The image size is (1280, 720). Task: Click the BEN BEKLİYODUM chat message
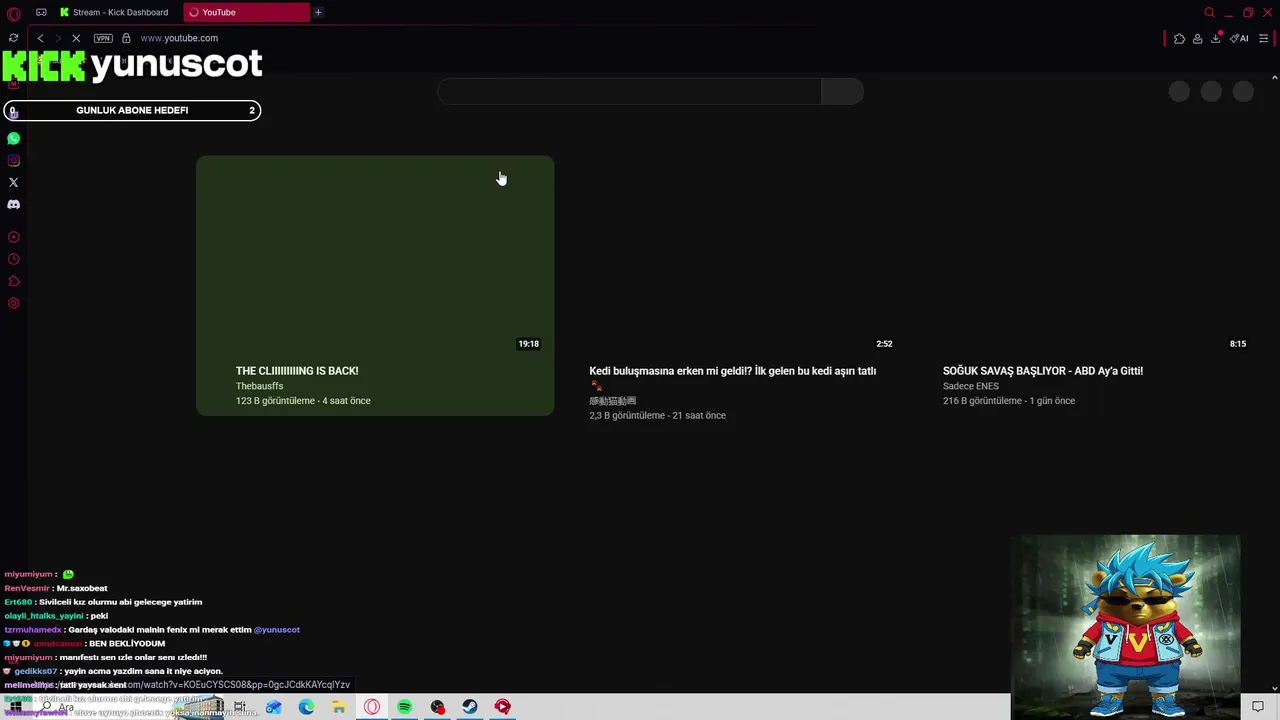pos(127,644)
